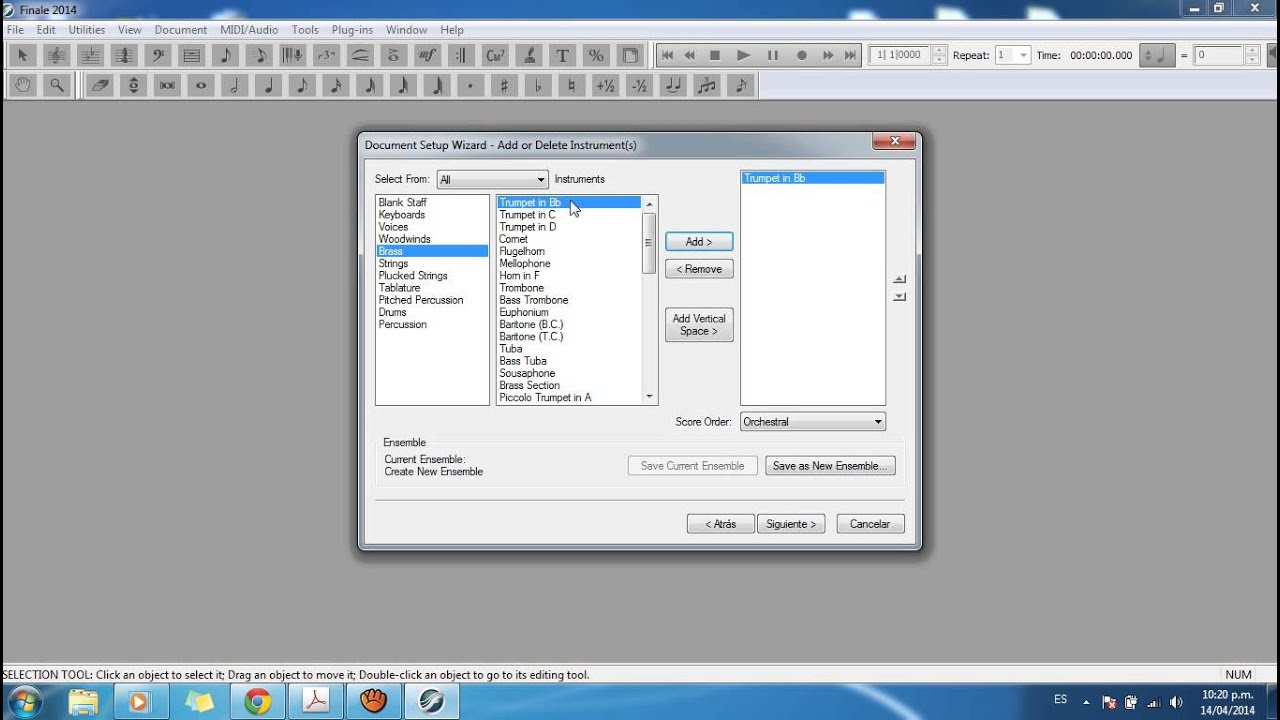
Task: Select the Sharp accidental tool
Action: pyautogui.click(x=504, y=86)
